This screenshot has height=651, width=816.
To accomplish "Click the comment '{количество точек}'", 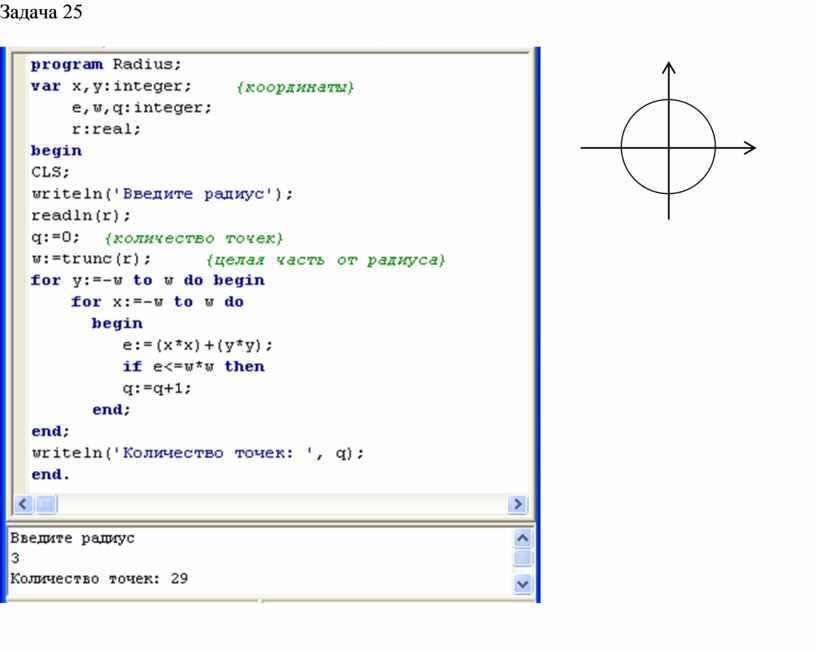I will [194, 238].
